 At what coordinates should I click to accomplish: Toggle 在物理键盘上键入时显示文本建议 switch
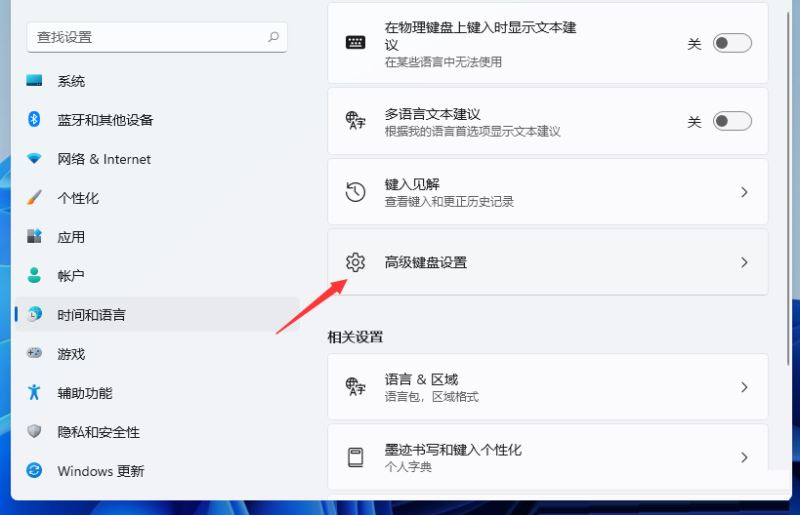(732, 43)
